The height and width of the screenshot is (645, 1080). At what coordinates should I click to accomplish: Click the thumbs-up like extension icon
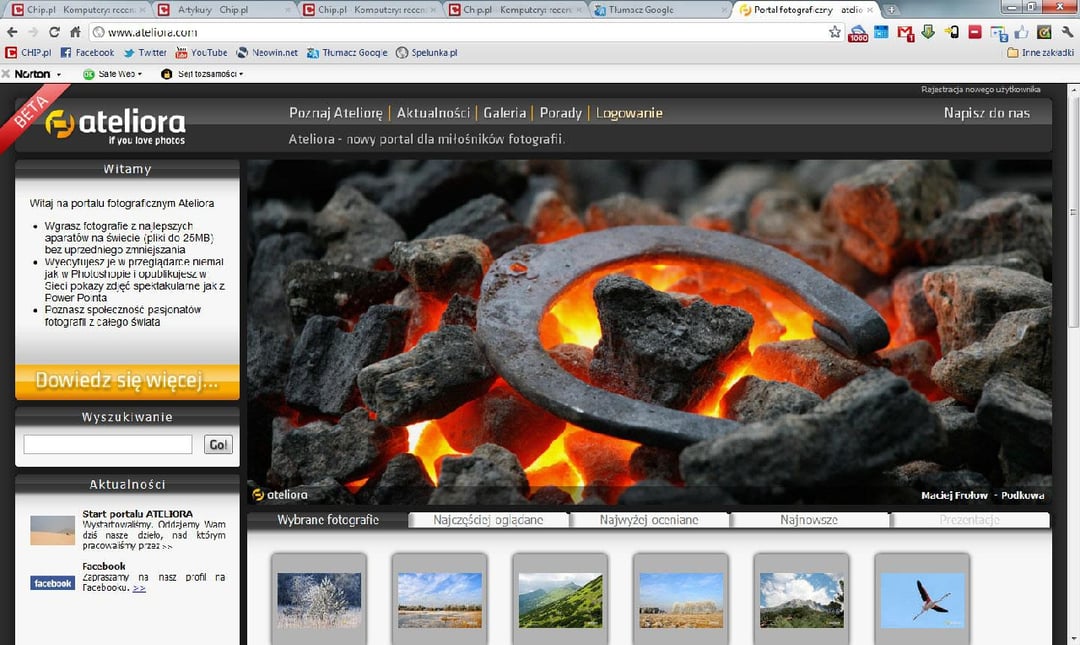point(1021,33)
